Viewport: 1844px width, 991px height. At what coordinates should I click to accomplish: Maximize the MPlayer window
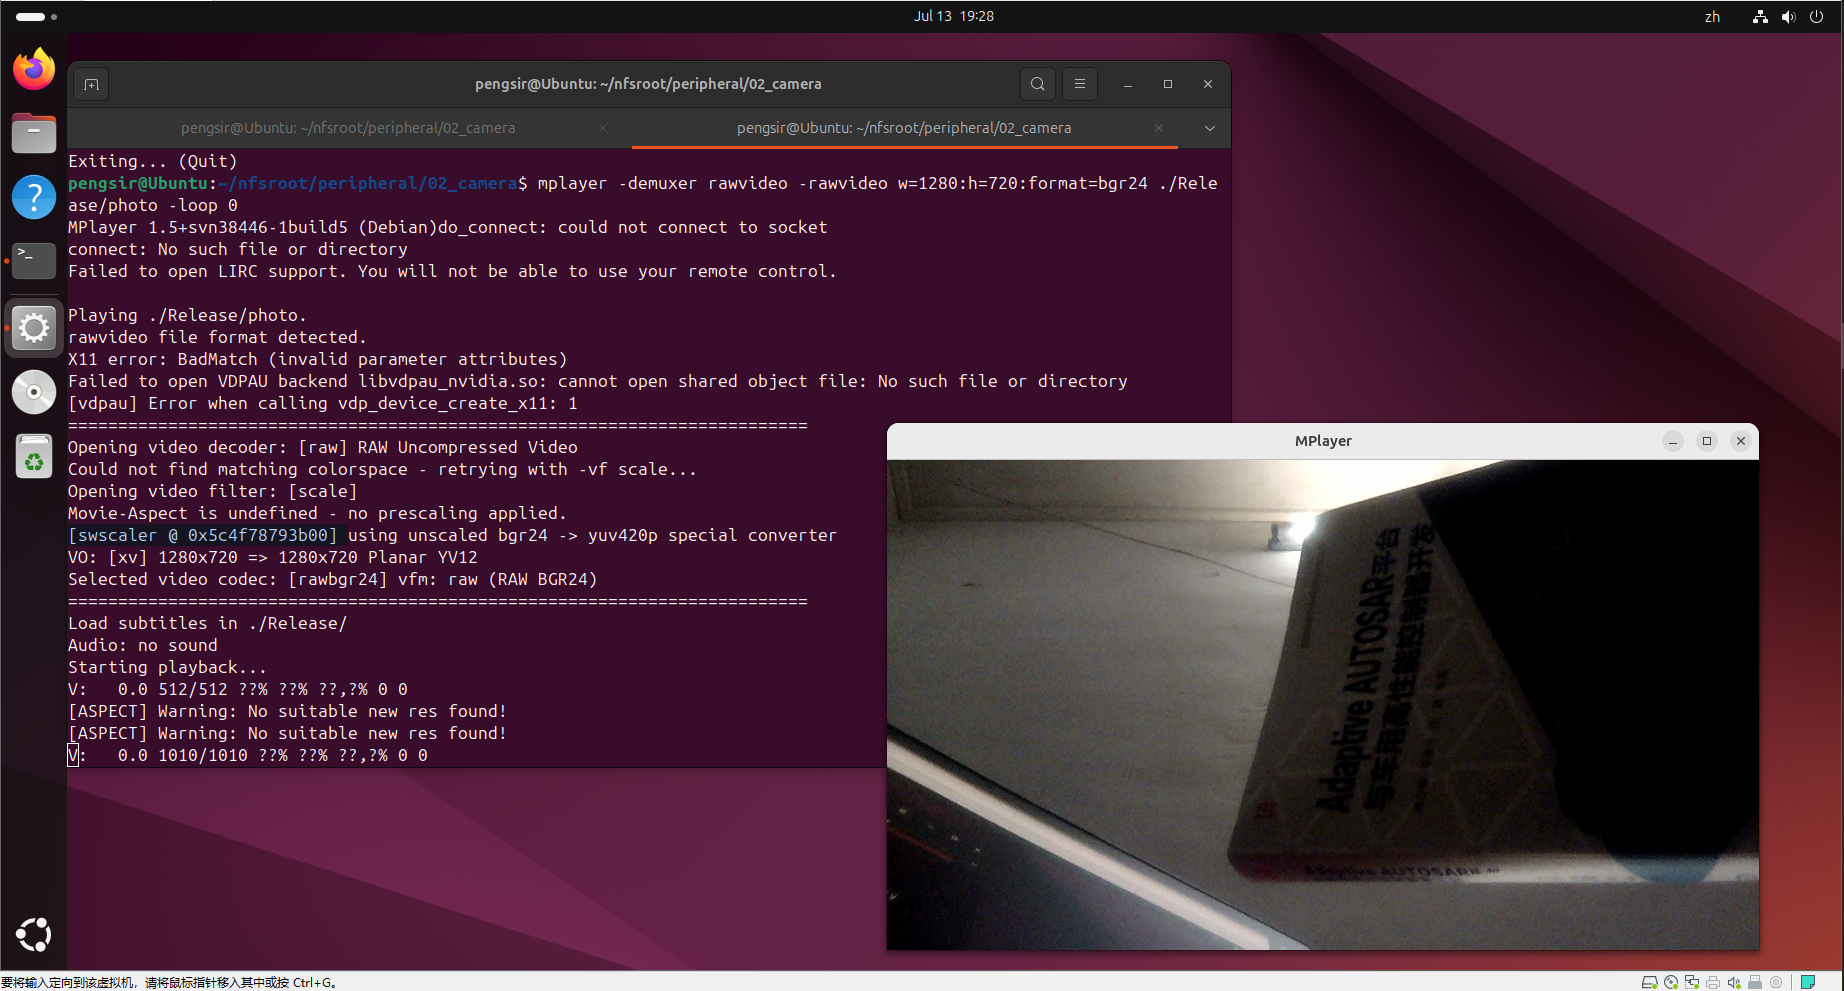coord(1707,441)
